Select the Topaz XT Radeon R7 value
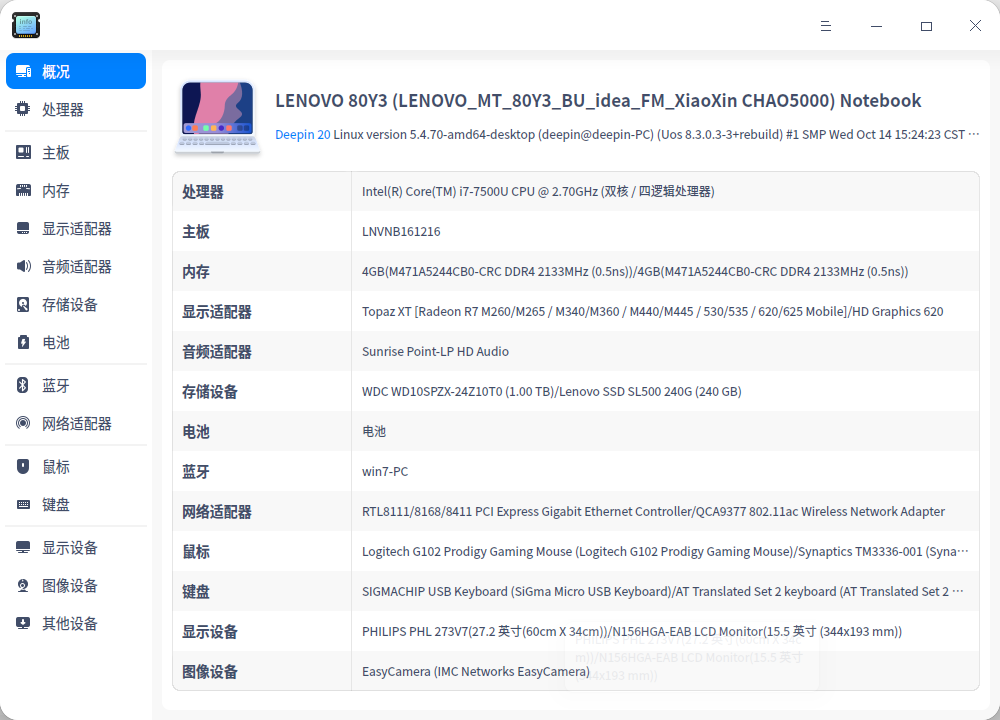1000x720 pixels. (652, 311)
